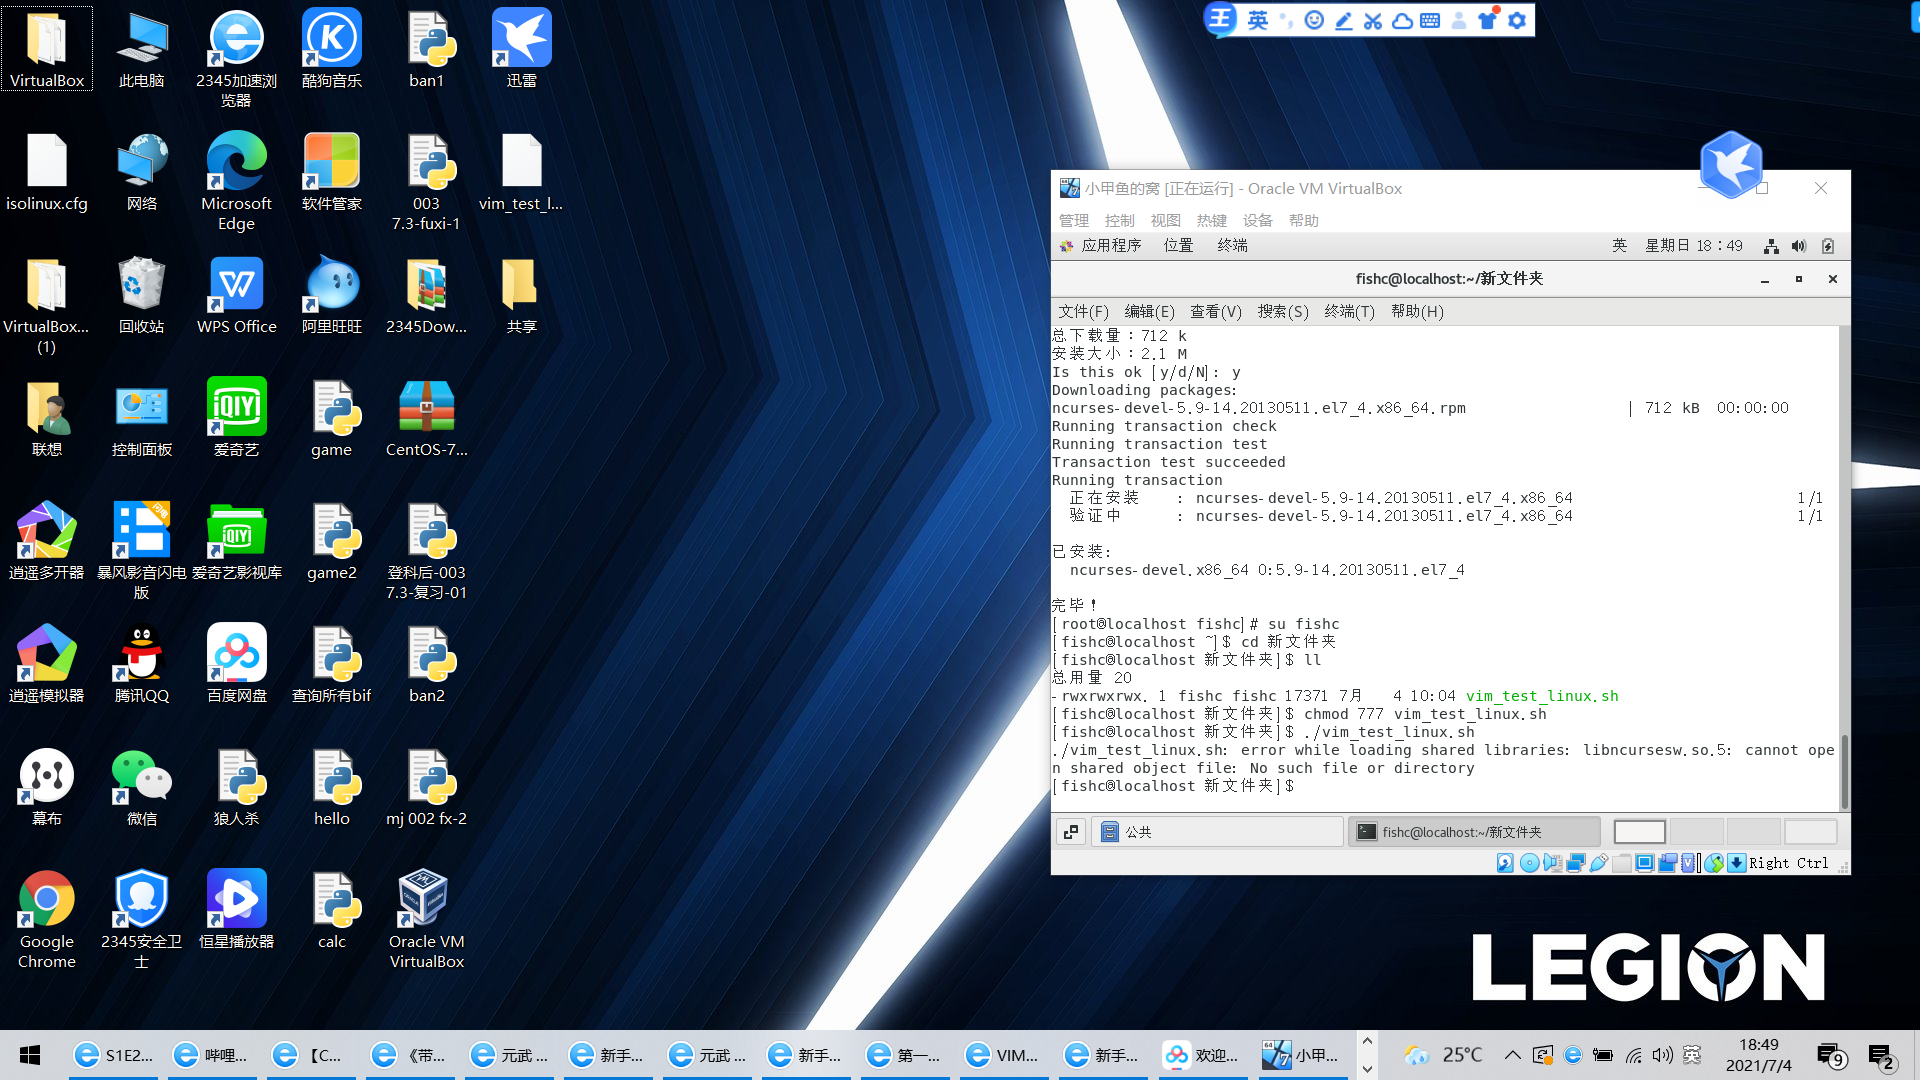The height and width of the screenshot is (1080, 1920).
Task: Toggle punctuation mode in IME bar
Action: (1287, 20)
